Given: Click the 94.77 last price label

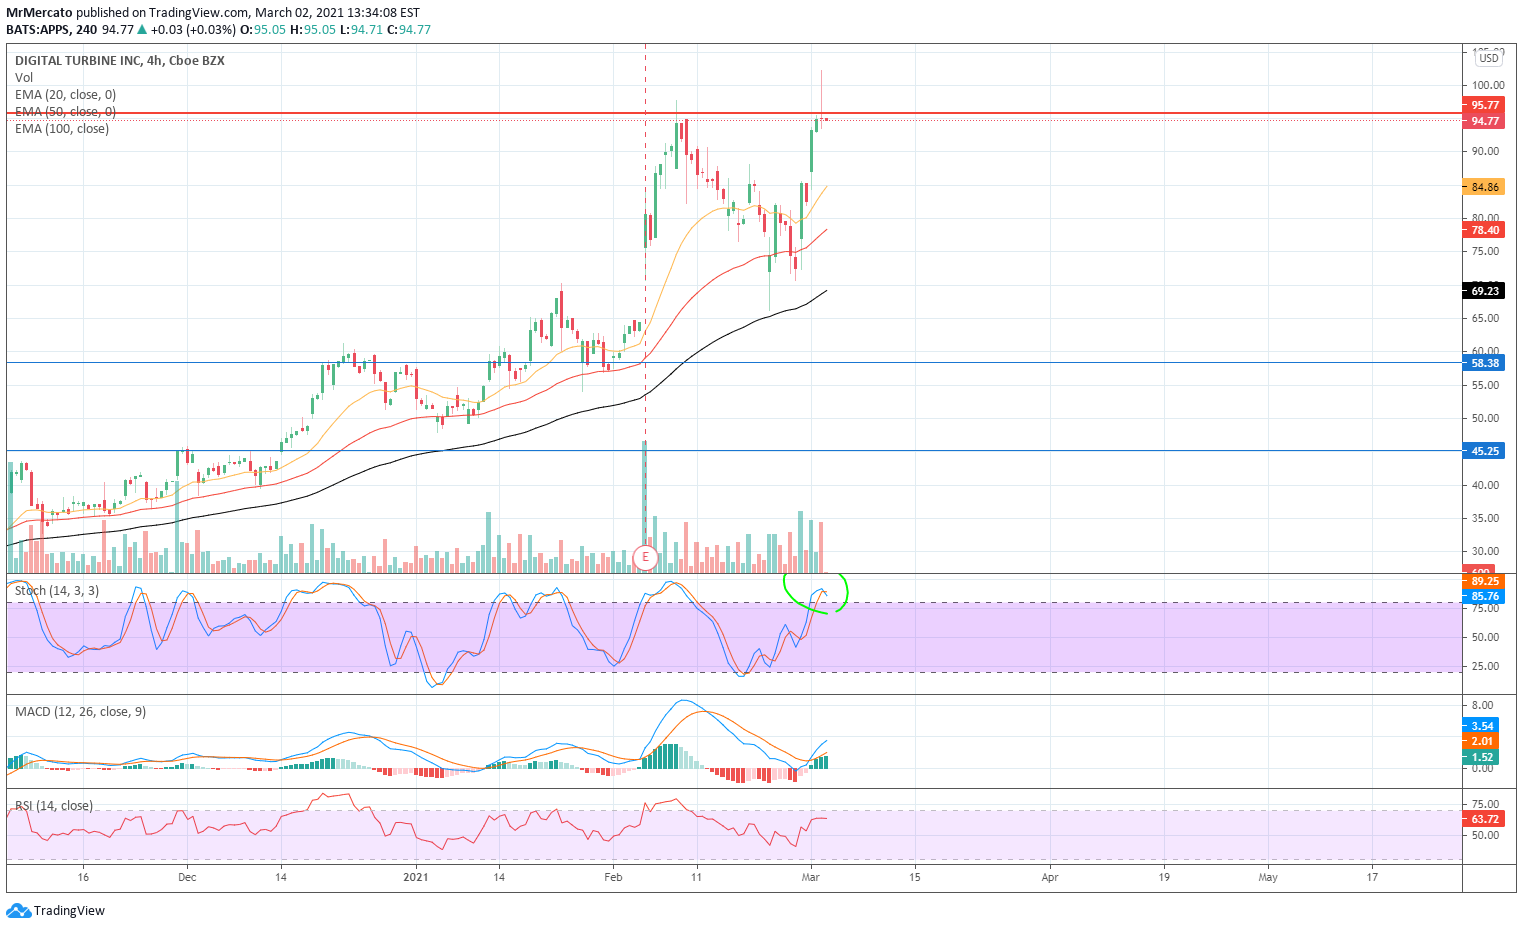Looking at the screenshot, I should [x=1485, y=121].
